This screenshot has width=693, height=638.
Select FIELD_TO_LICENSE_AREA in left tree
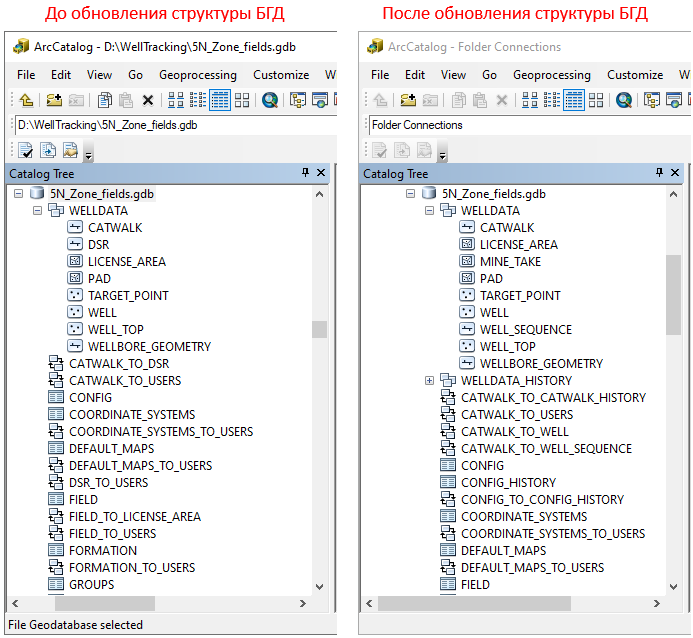135,517
